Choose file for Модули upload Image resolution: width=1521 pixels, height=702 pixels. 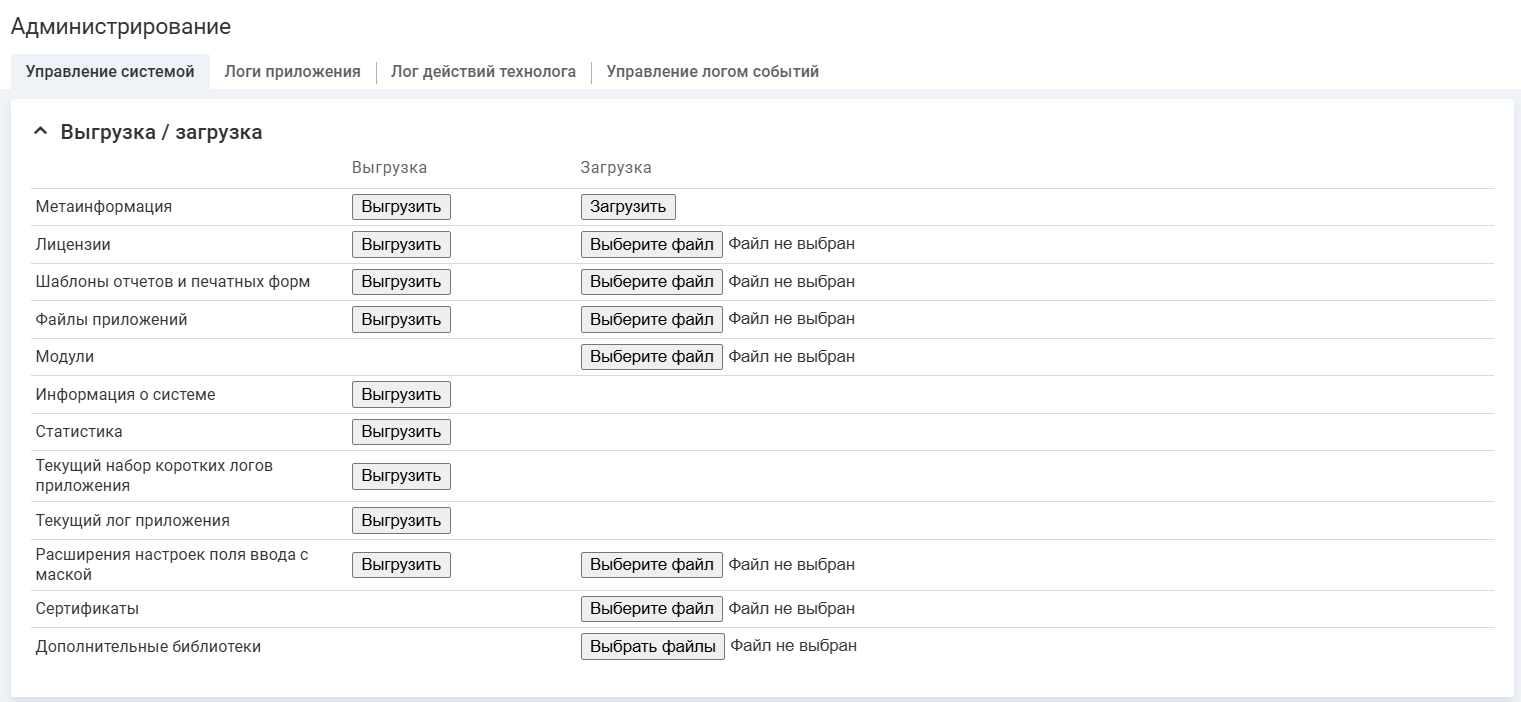651,357
